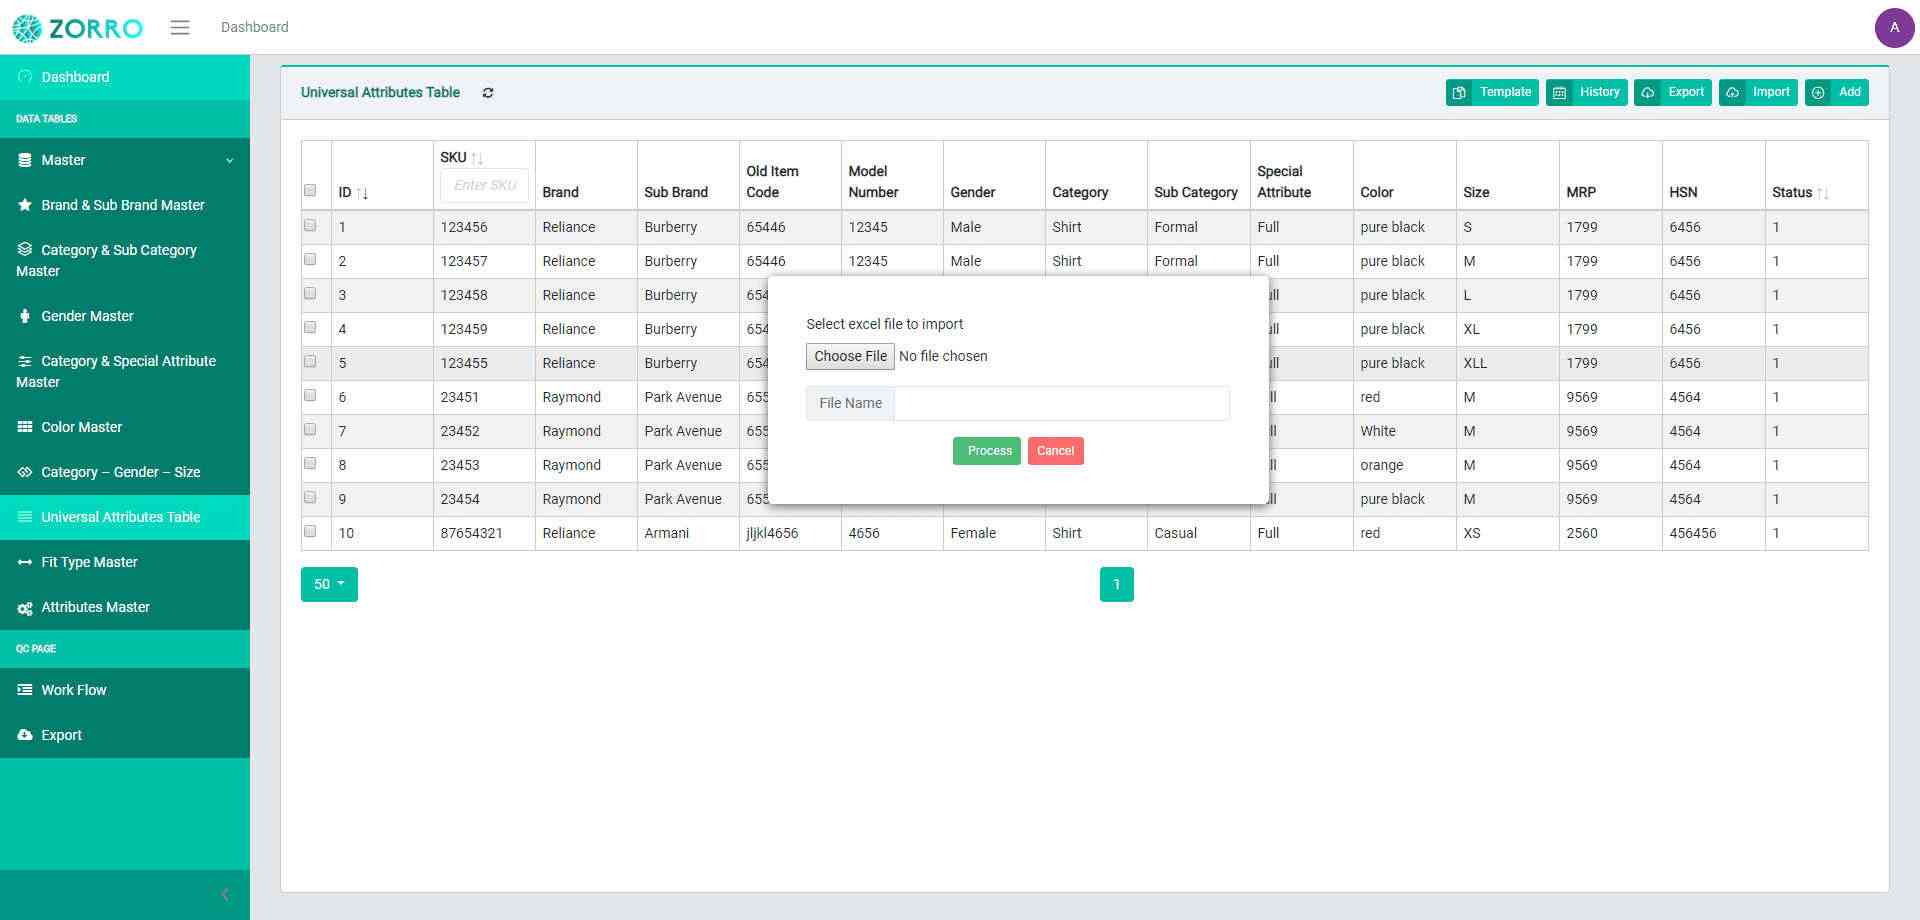Click the green Process button
1920x920 pixels.
coord(986,451)
